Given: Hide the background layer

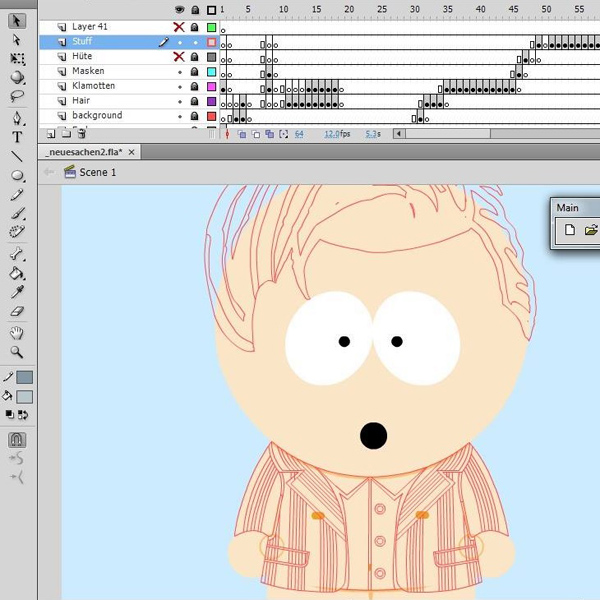Looking at the screenshot, I should 179,116.
